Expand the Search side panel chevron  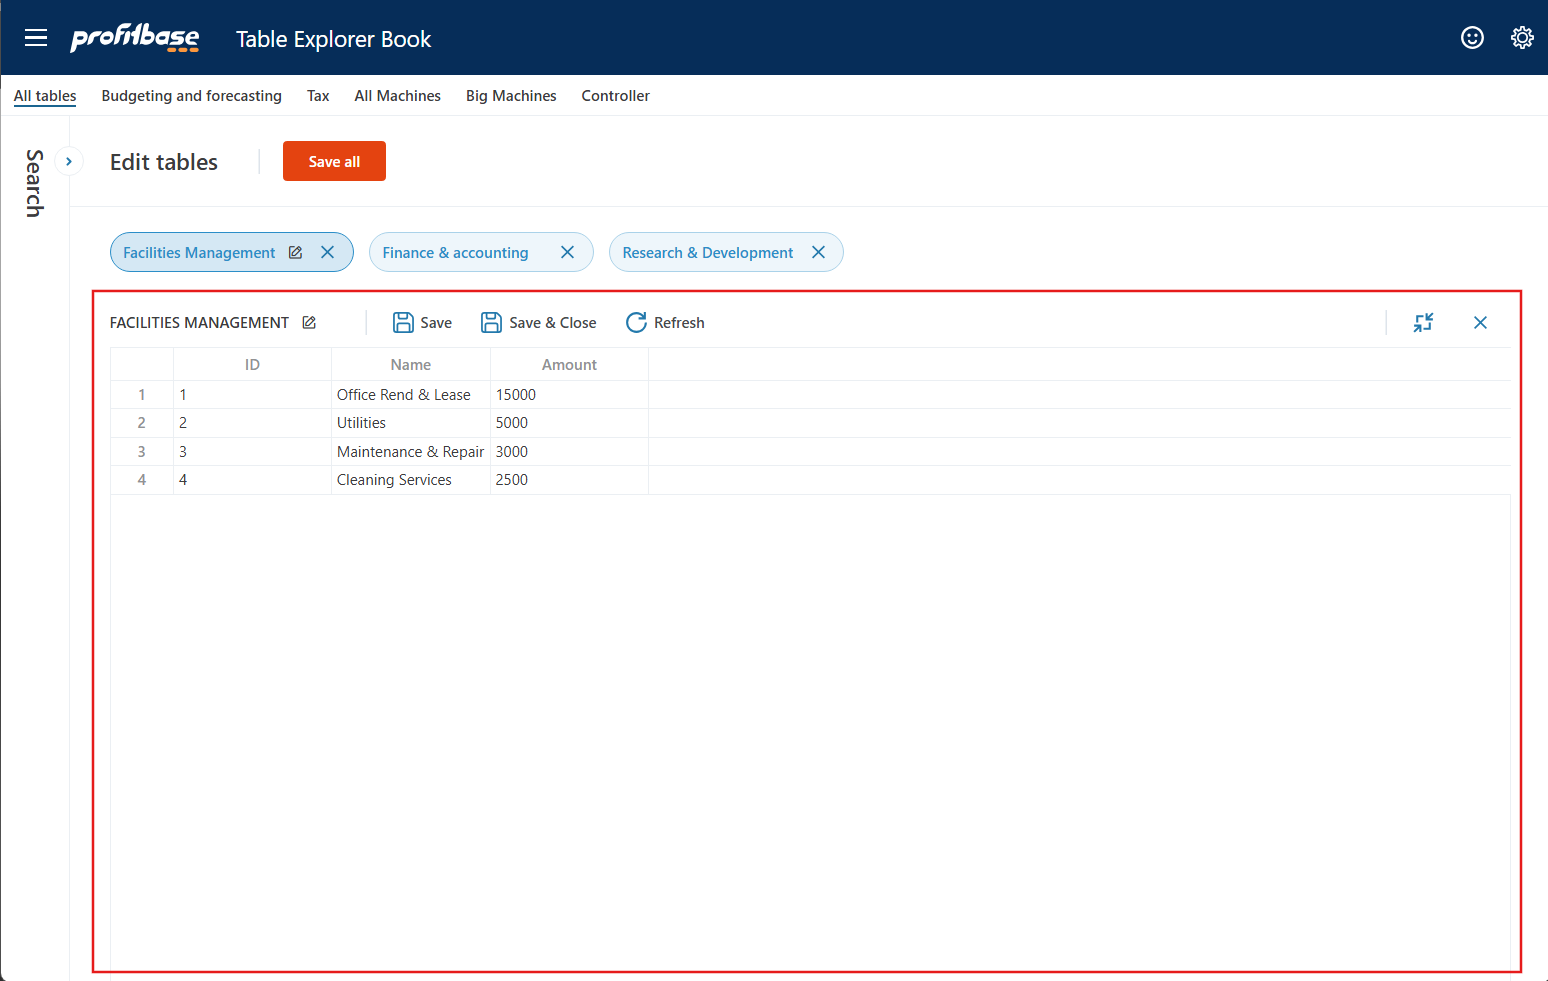click(69, 161)
